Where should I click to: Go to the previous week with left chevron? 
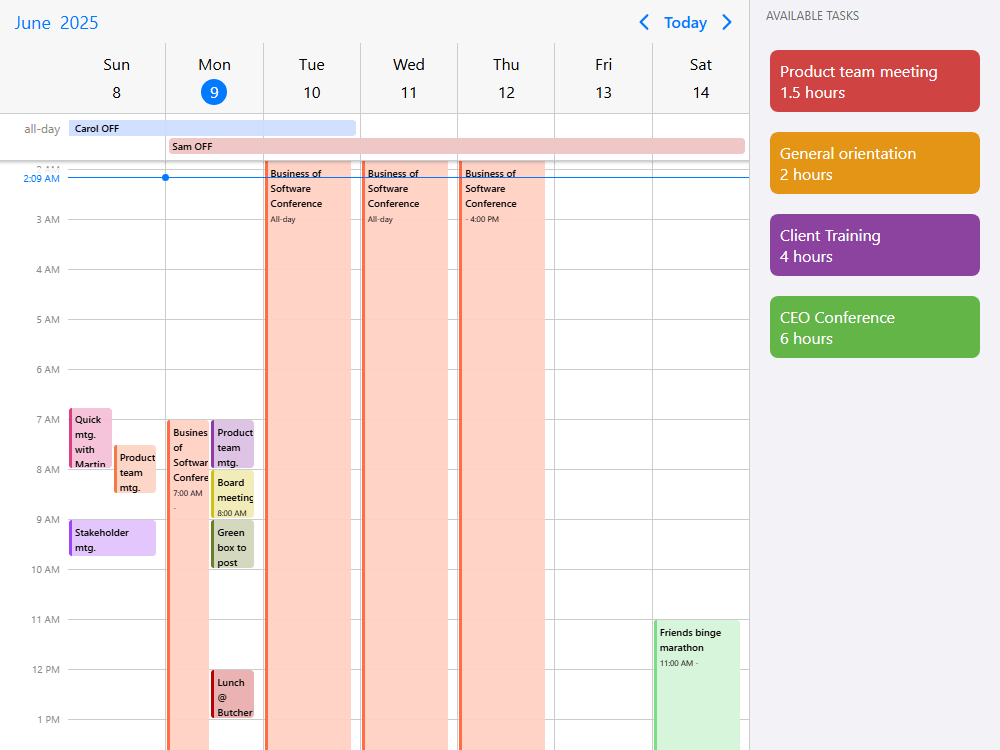point(644,23)
